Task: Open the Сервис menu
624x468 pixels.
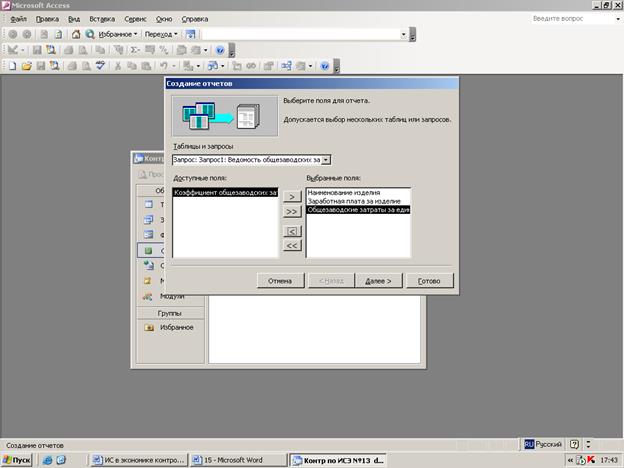Action: coord(135,19)
